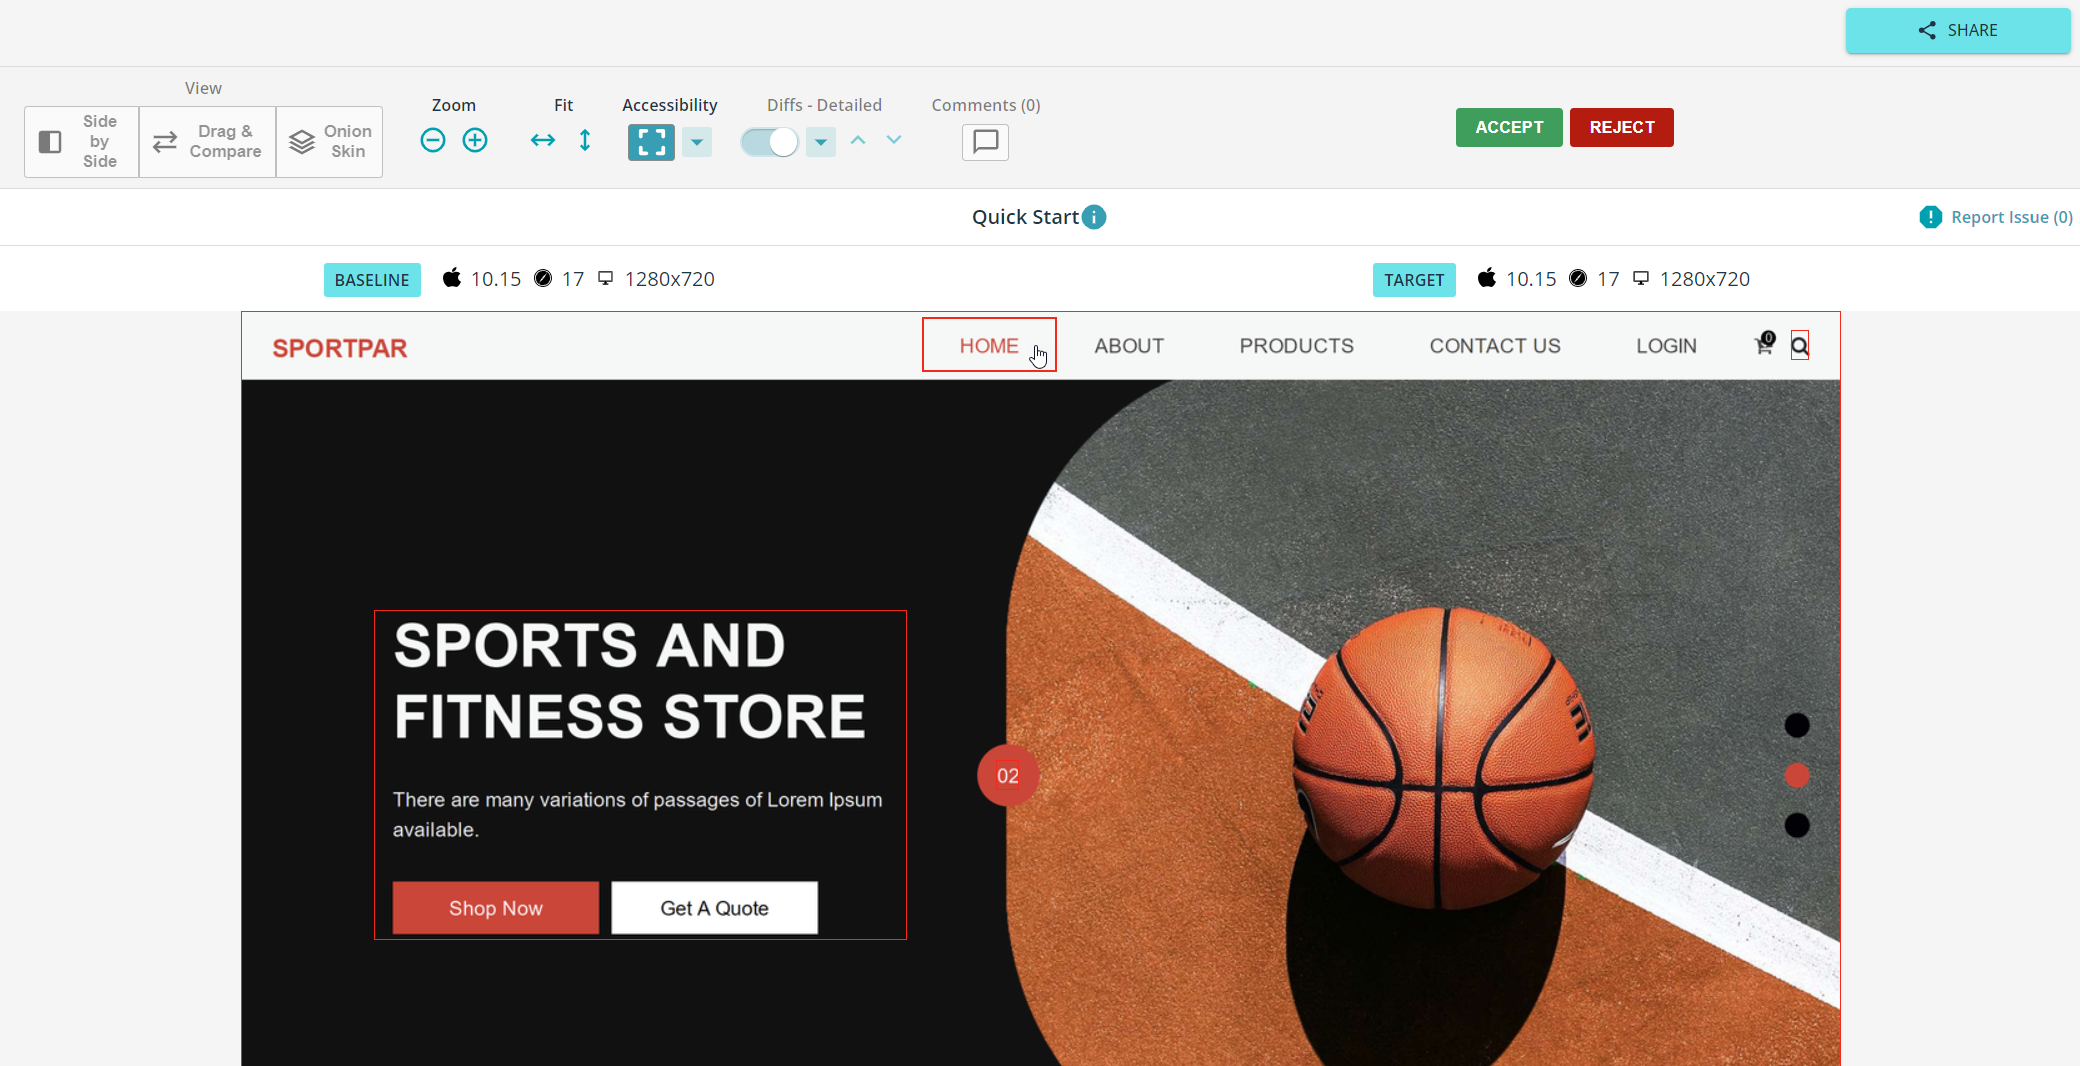Expand the Diffs options dropdown arrow
The width and height of the screenshot is (2080, 1066).
821,142
